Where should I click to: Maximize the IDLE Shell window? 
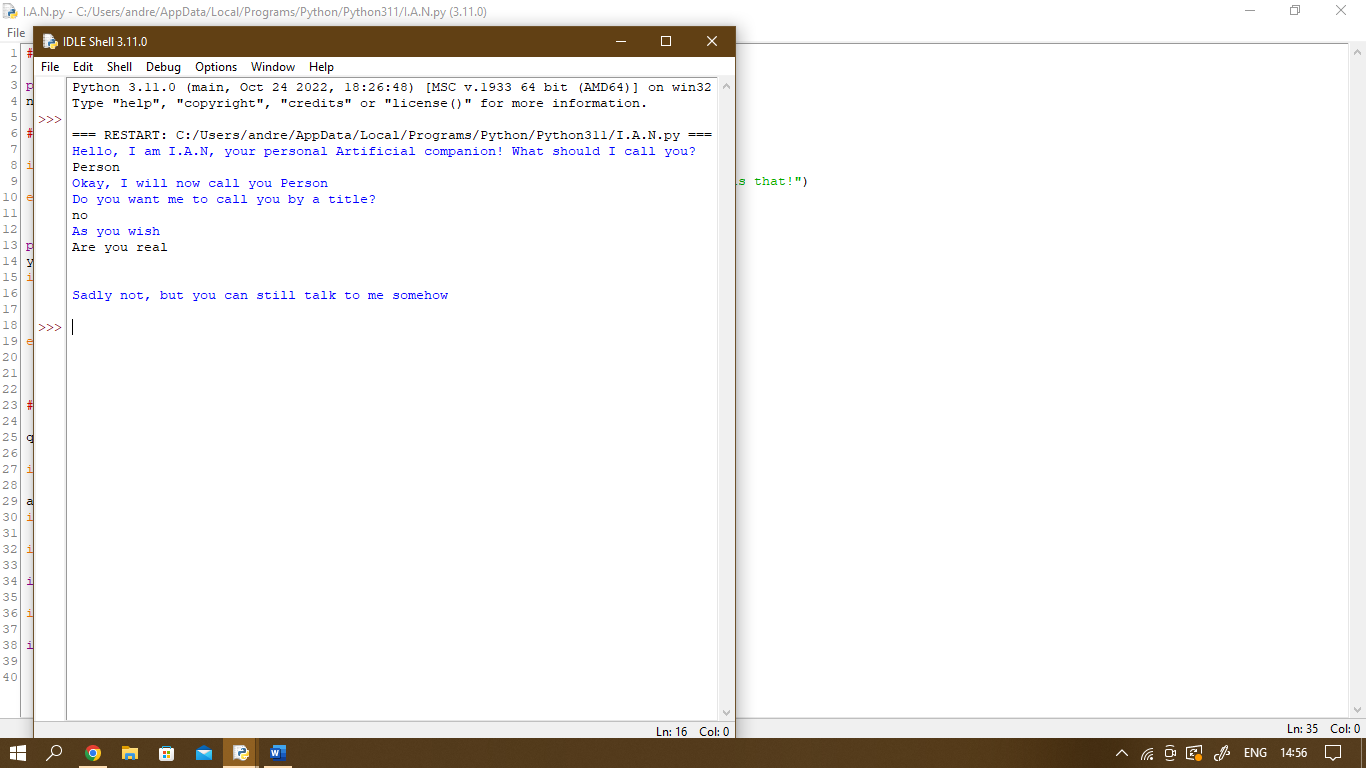click(666, 41)
